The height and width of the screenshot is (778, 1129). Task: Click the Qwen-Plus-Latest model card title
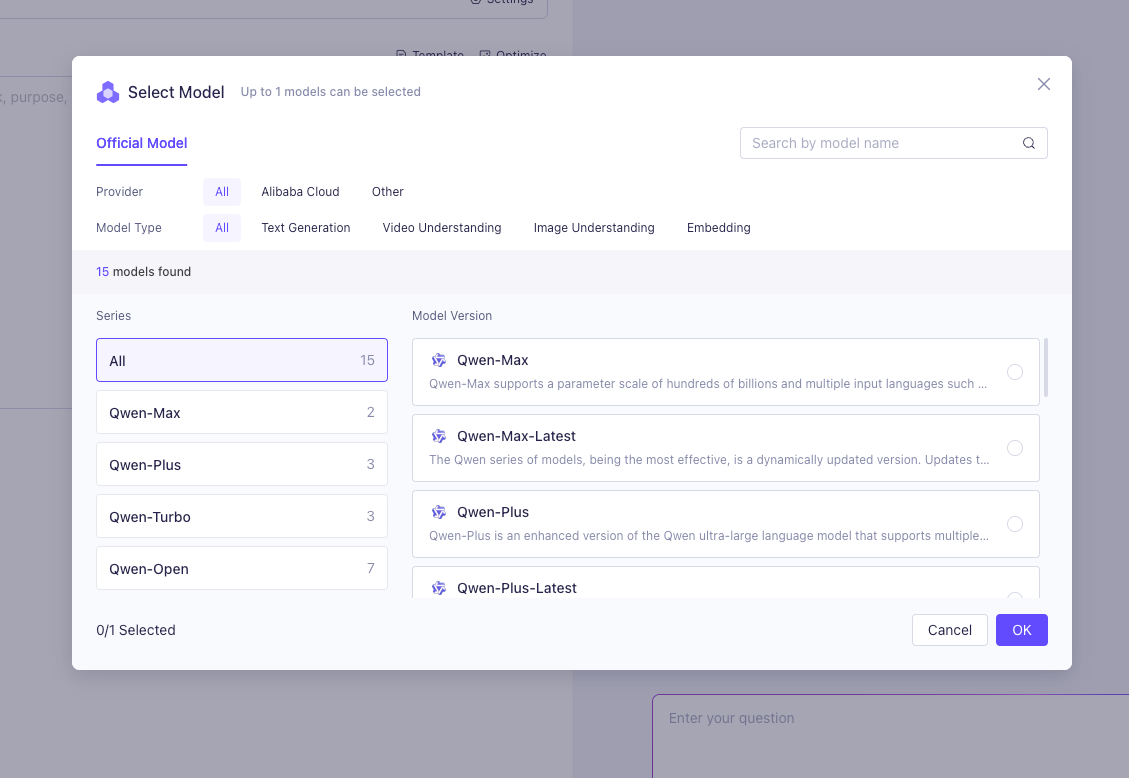(x=517, y=588)
